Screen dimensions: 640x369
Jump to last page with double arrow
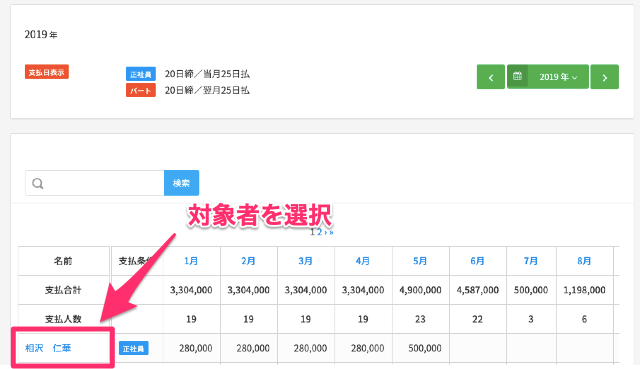pyautogui.click(x=331, y=232)
